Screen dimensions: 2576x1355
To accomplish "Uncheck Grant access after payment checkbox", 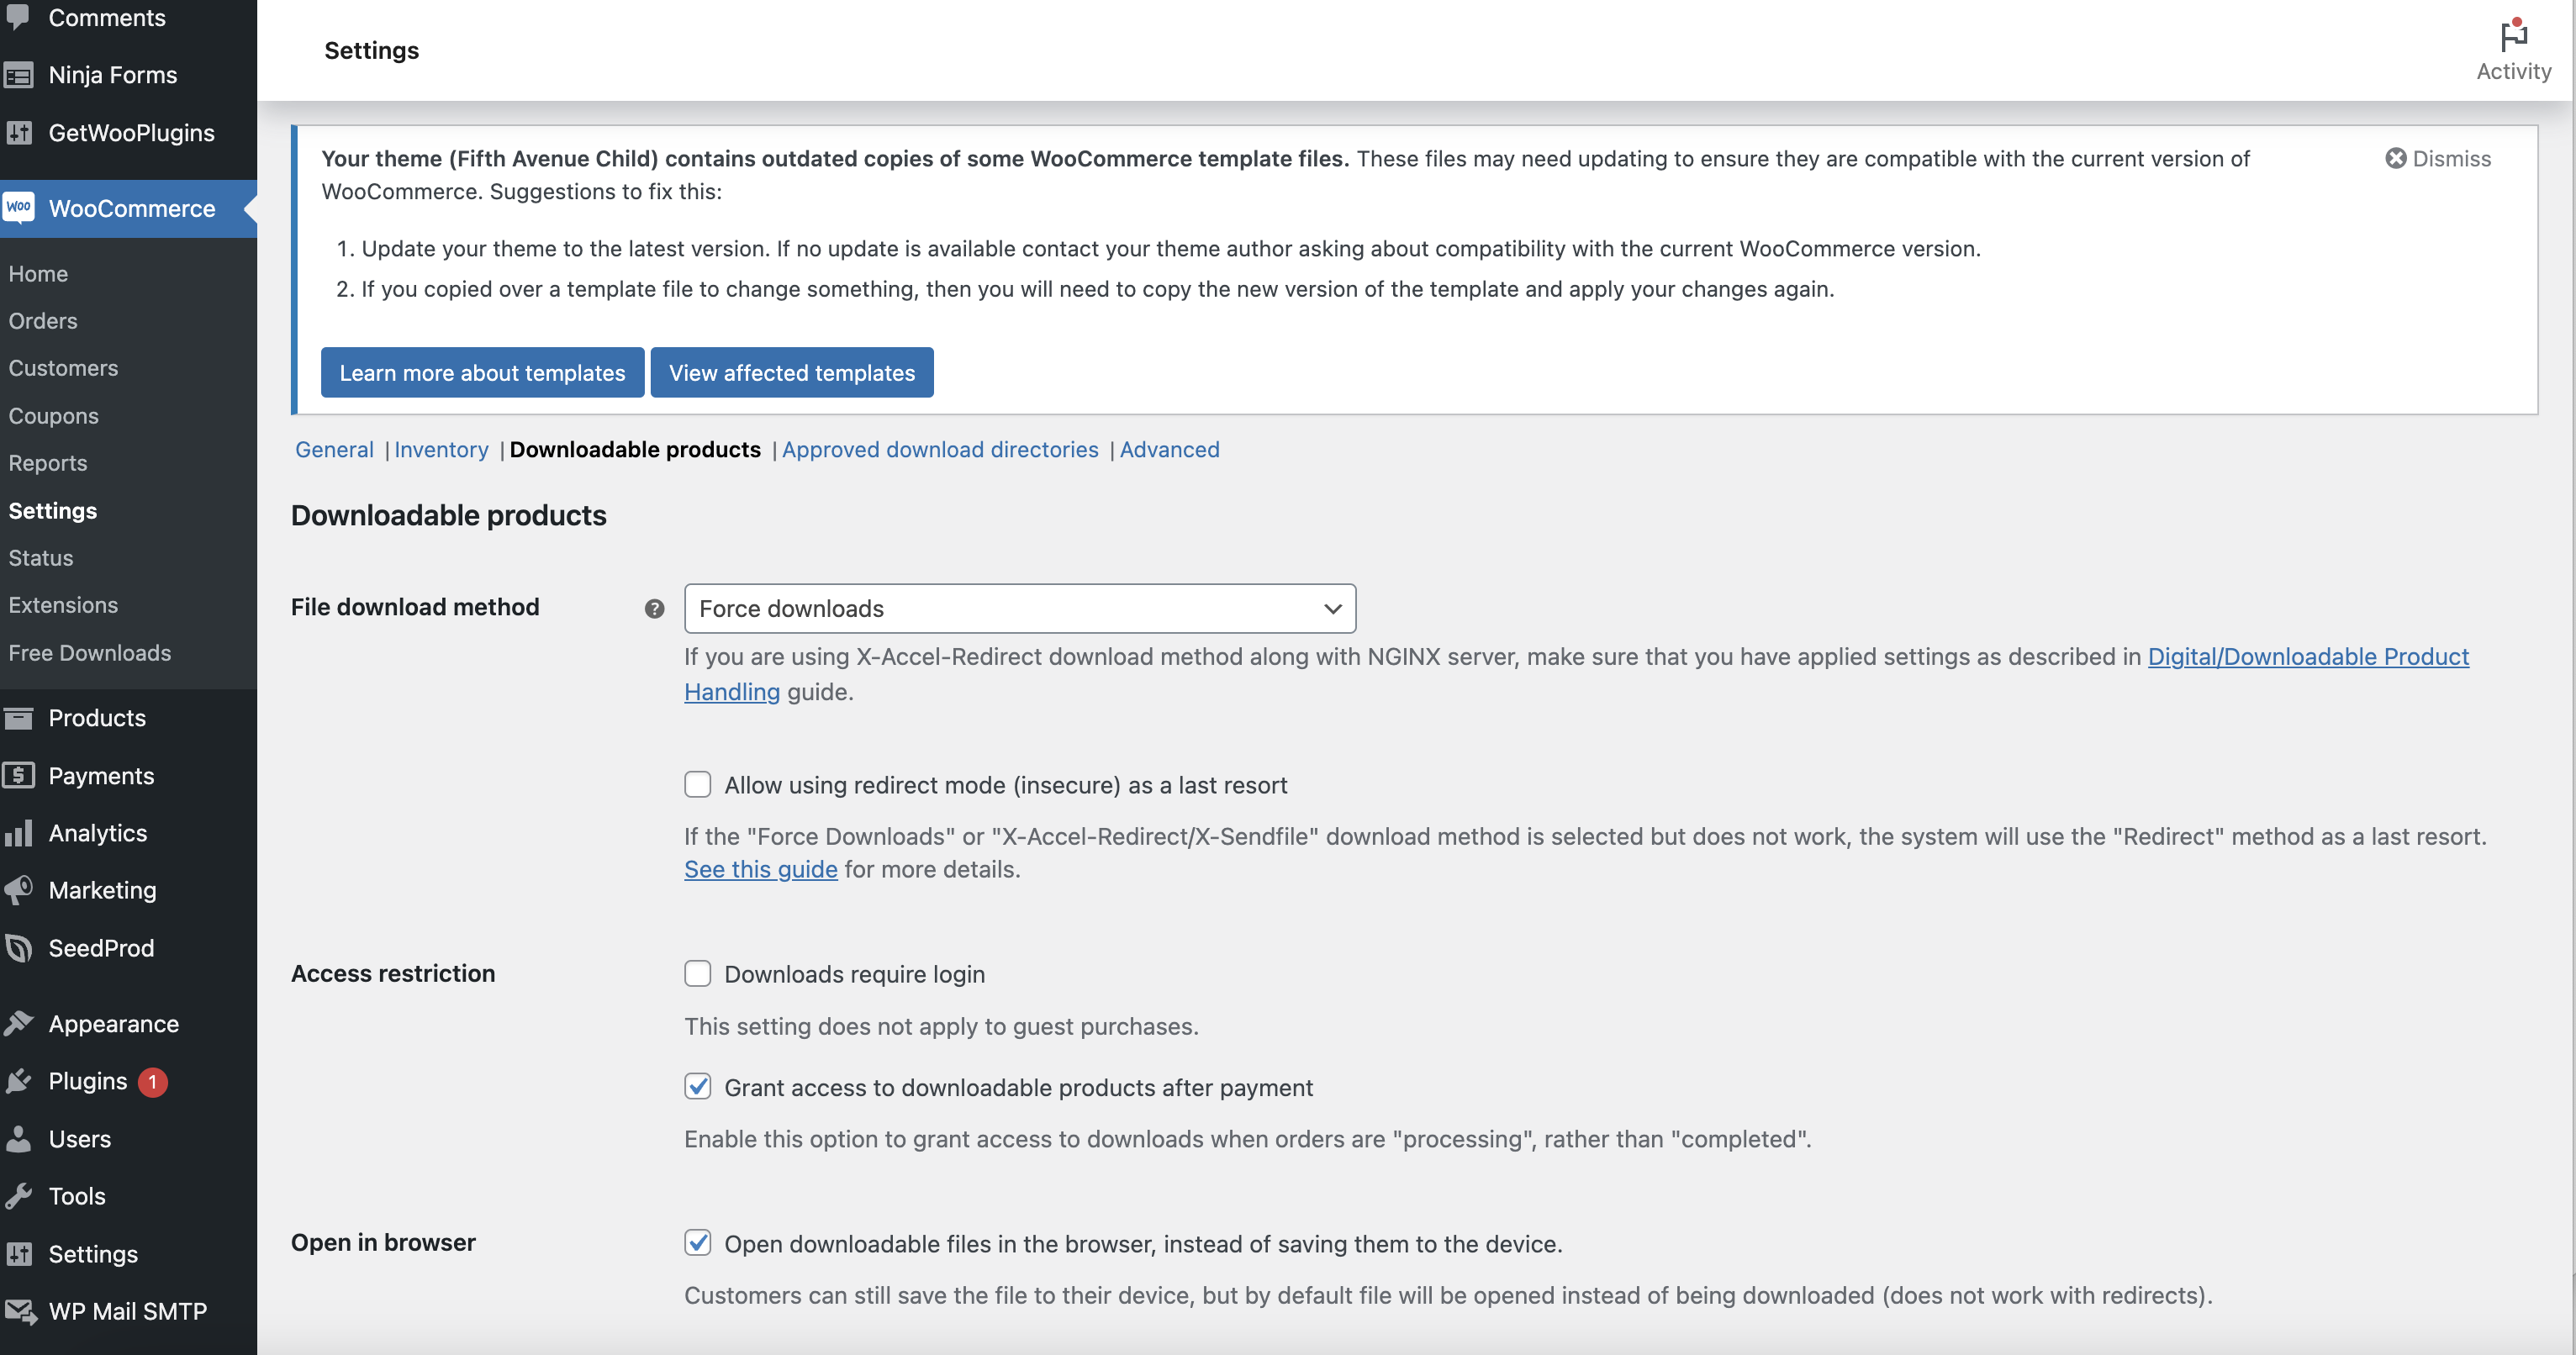I will click(697, 1086).
